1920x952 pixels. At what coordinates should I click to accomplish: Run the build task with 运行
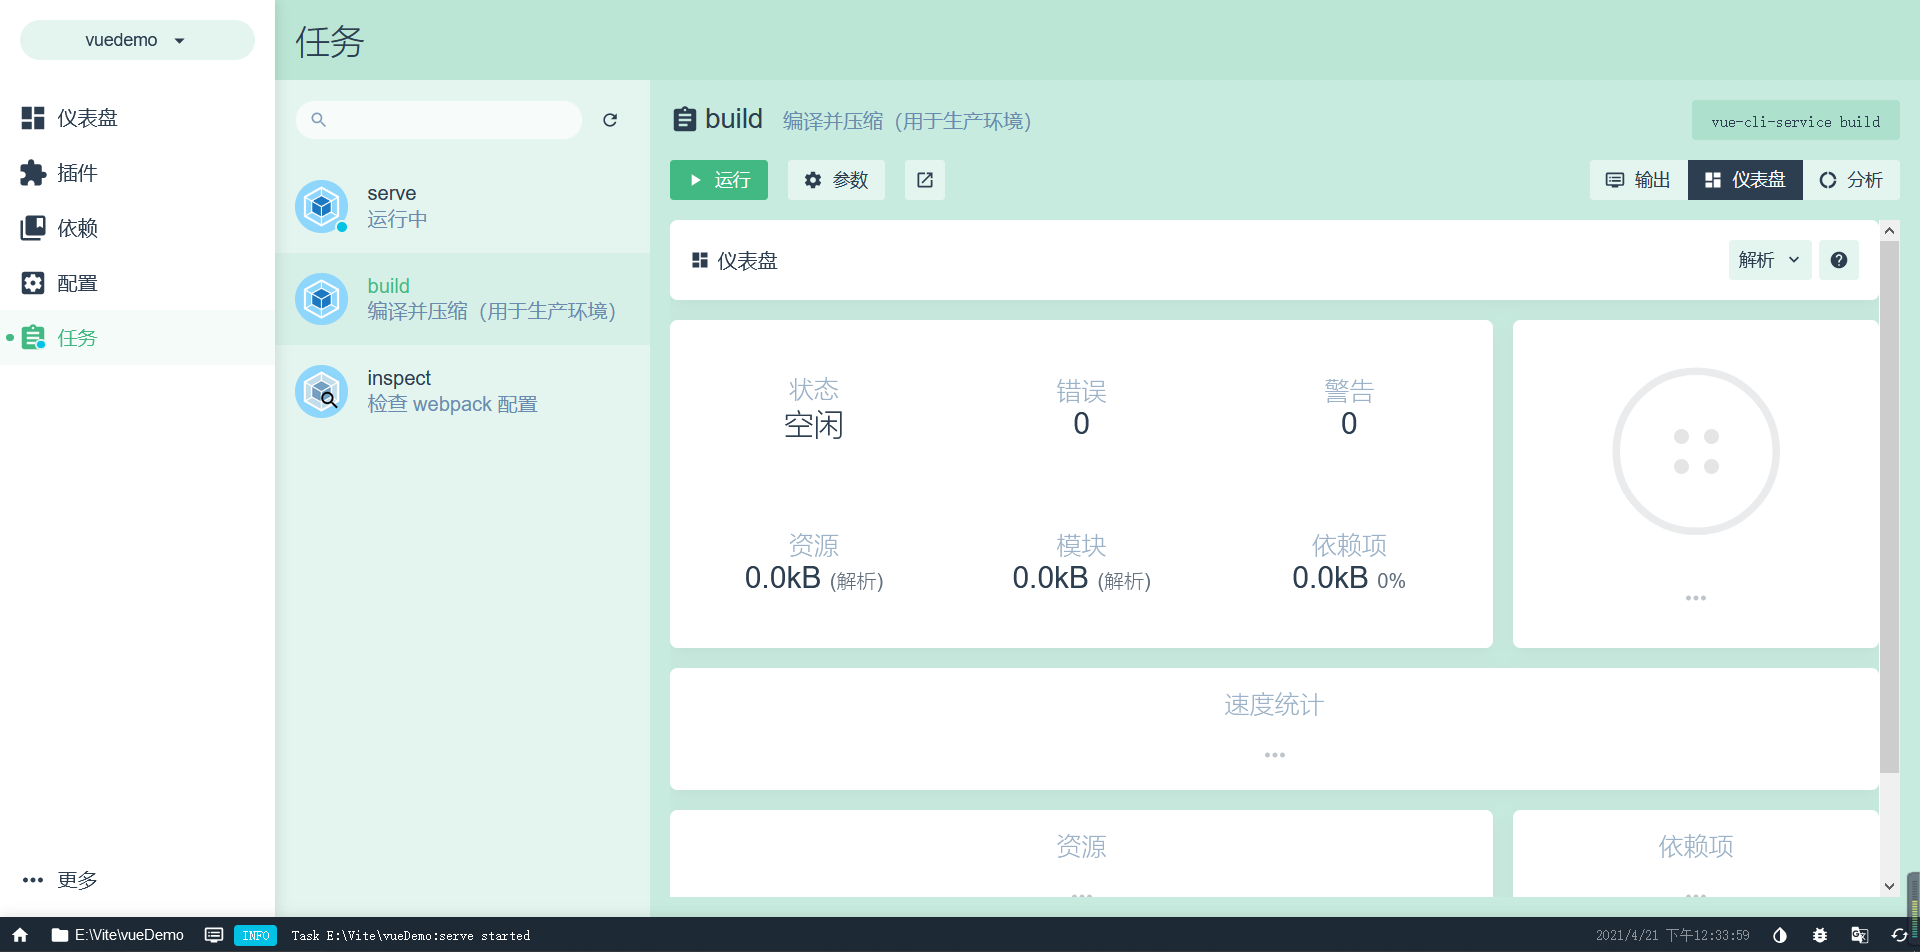pyautogui.click(x=719, y=180)
